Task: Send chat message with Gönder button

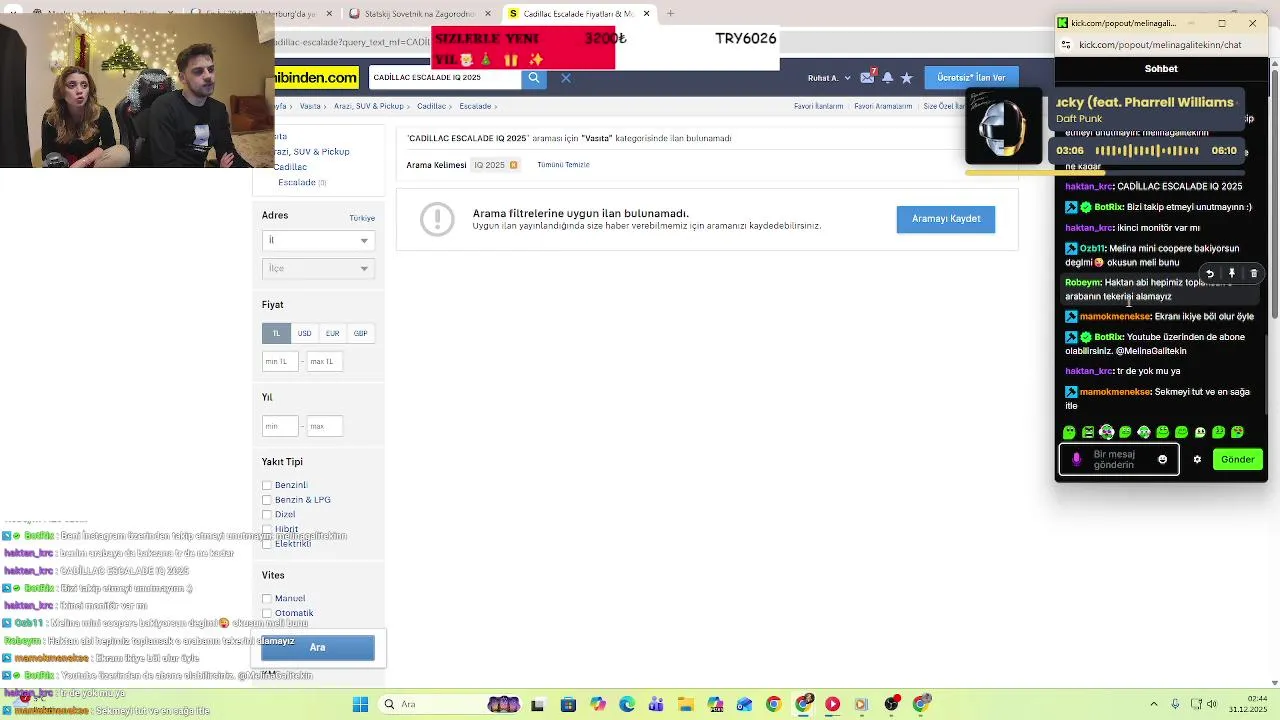Action: [1237, 460]
